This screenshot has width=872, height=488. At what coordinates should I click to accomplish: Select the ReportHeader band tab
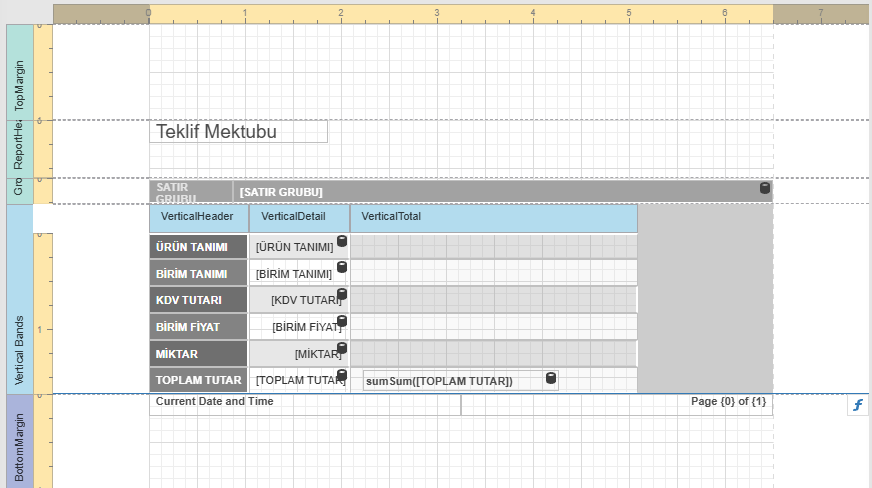(19, 149)
